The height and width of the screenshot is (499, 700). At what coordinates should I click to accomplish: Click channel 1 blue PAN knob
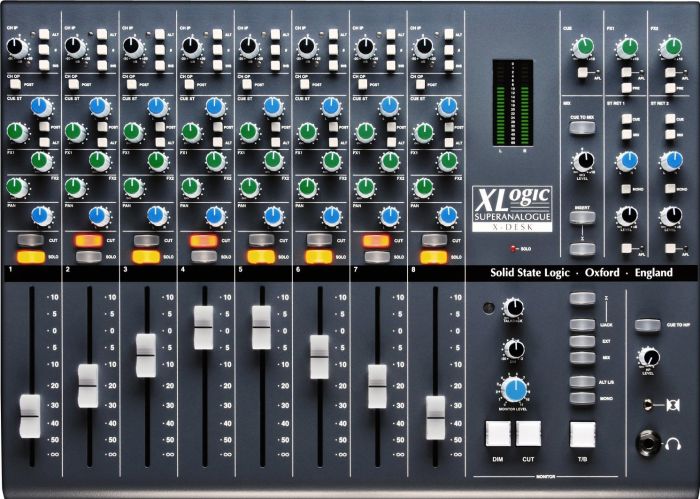(x=42, y=216)
